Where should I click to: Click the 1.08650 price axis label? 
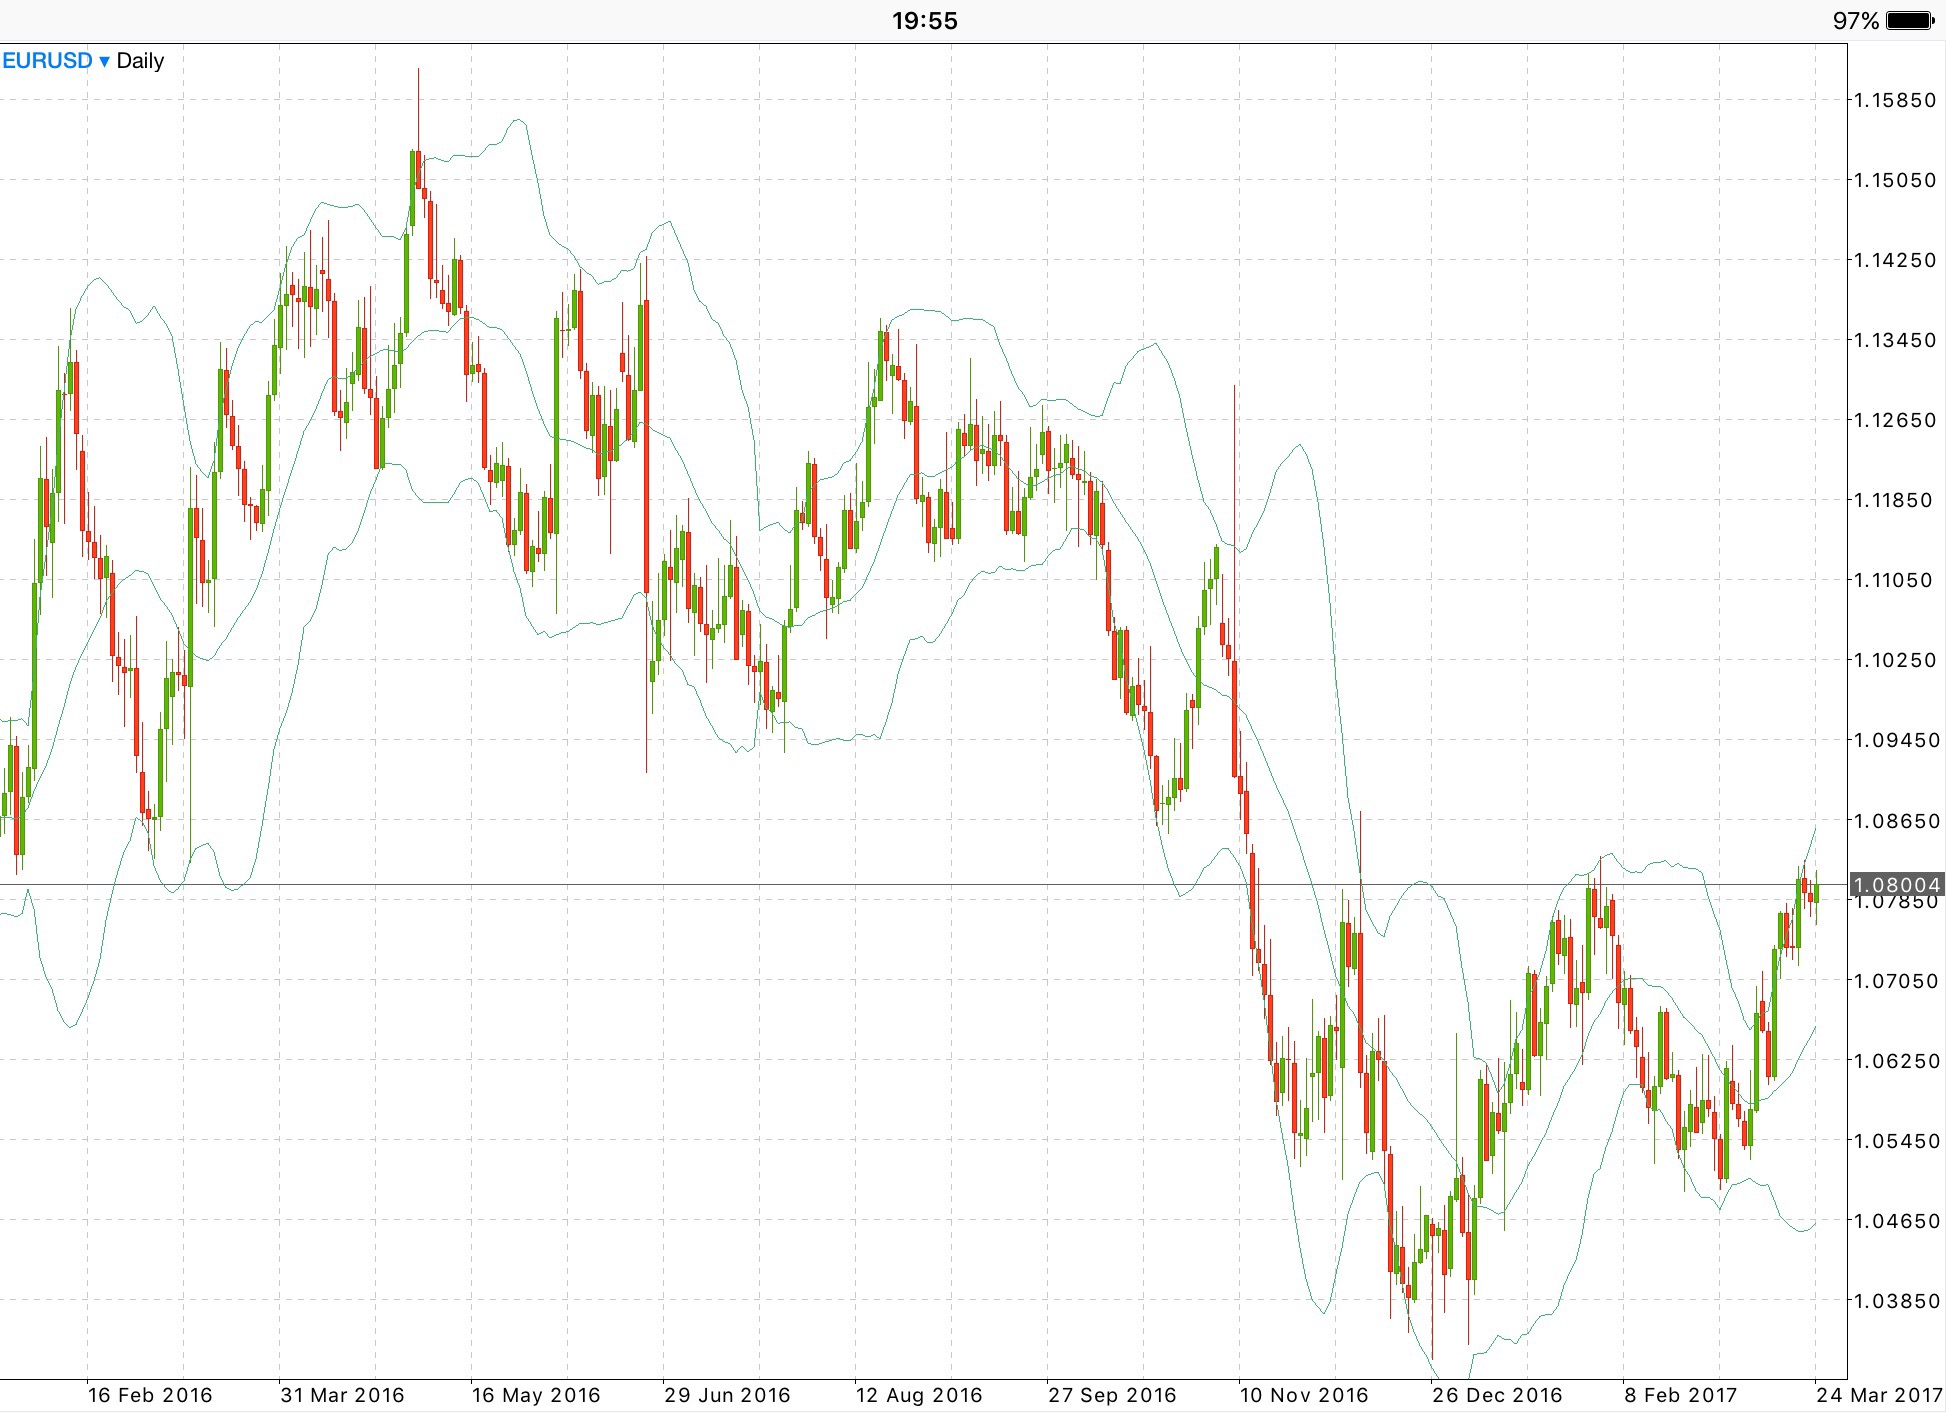[x=1897, y=821]
